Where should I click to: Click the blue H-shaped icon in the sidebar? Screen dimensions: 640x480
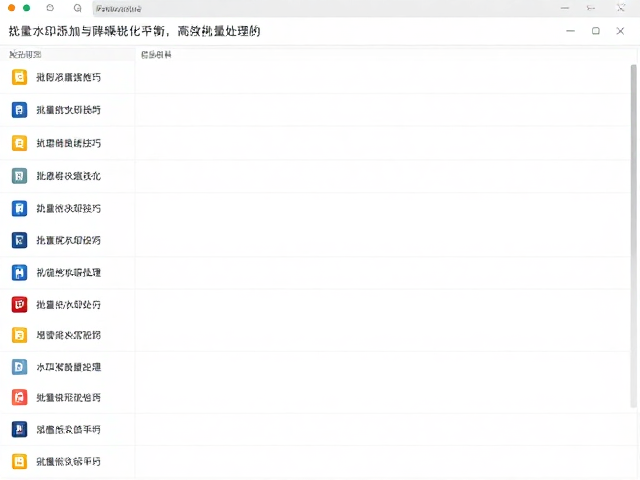coord(19,273)
